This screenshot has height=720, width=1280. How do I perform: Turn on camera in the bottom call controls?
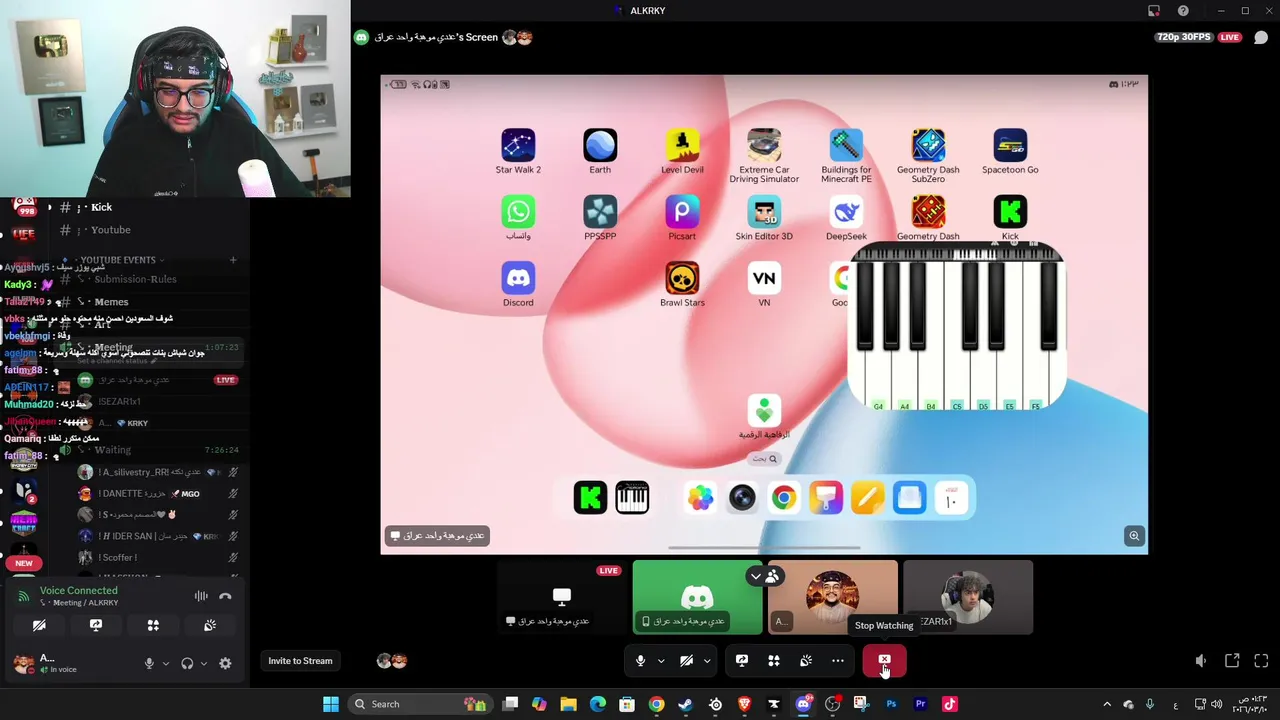[x=686, y=661]
